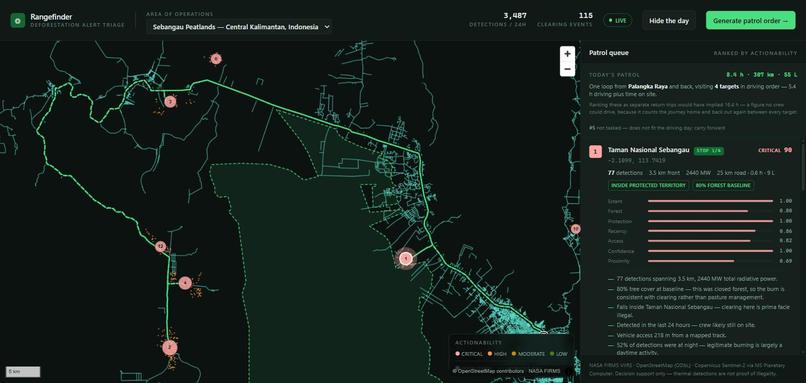Click the 'RANKED BY ACTIONABILITY' label
This screenshot has width=806, height=383.
click(x=755, y=53)
